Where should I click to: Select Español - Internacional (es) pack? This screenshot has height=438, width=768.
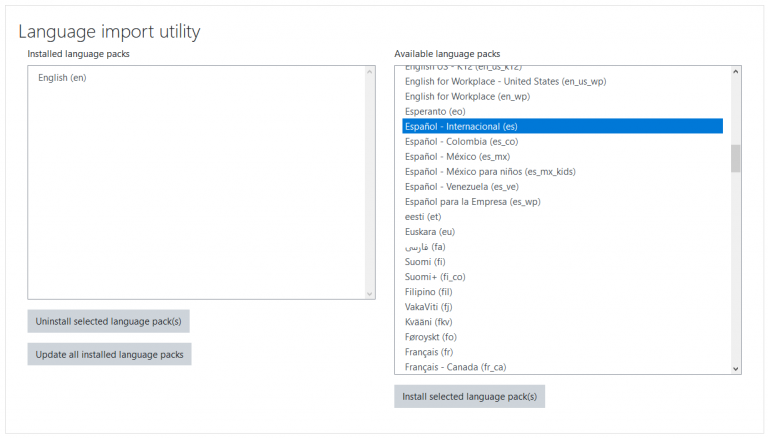(x=461, y=127)
